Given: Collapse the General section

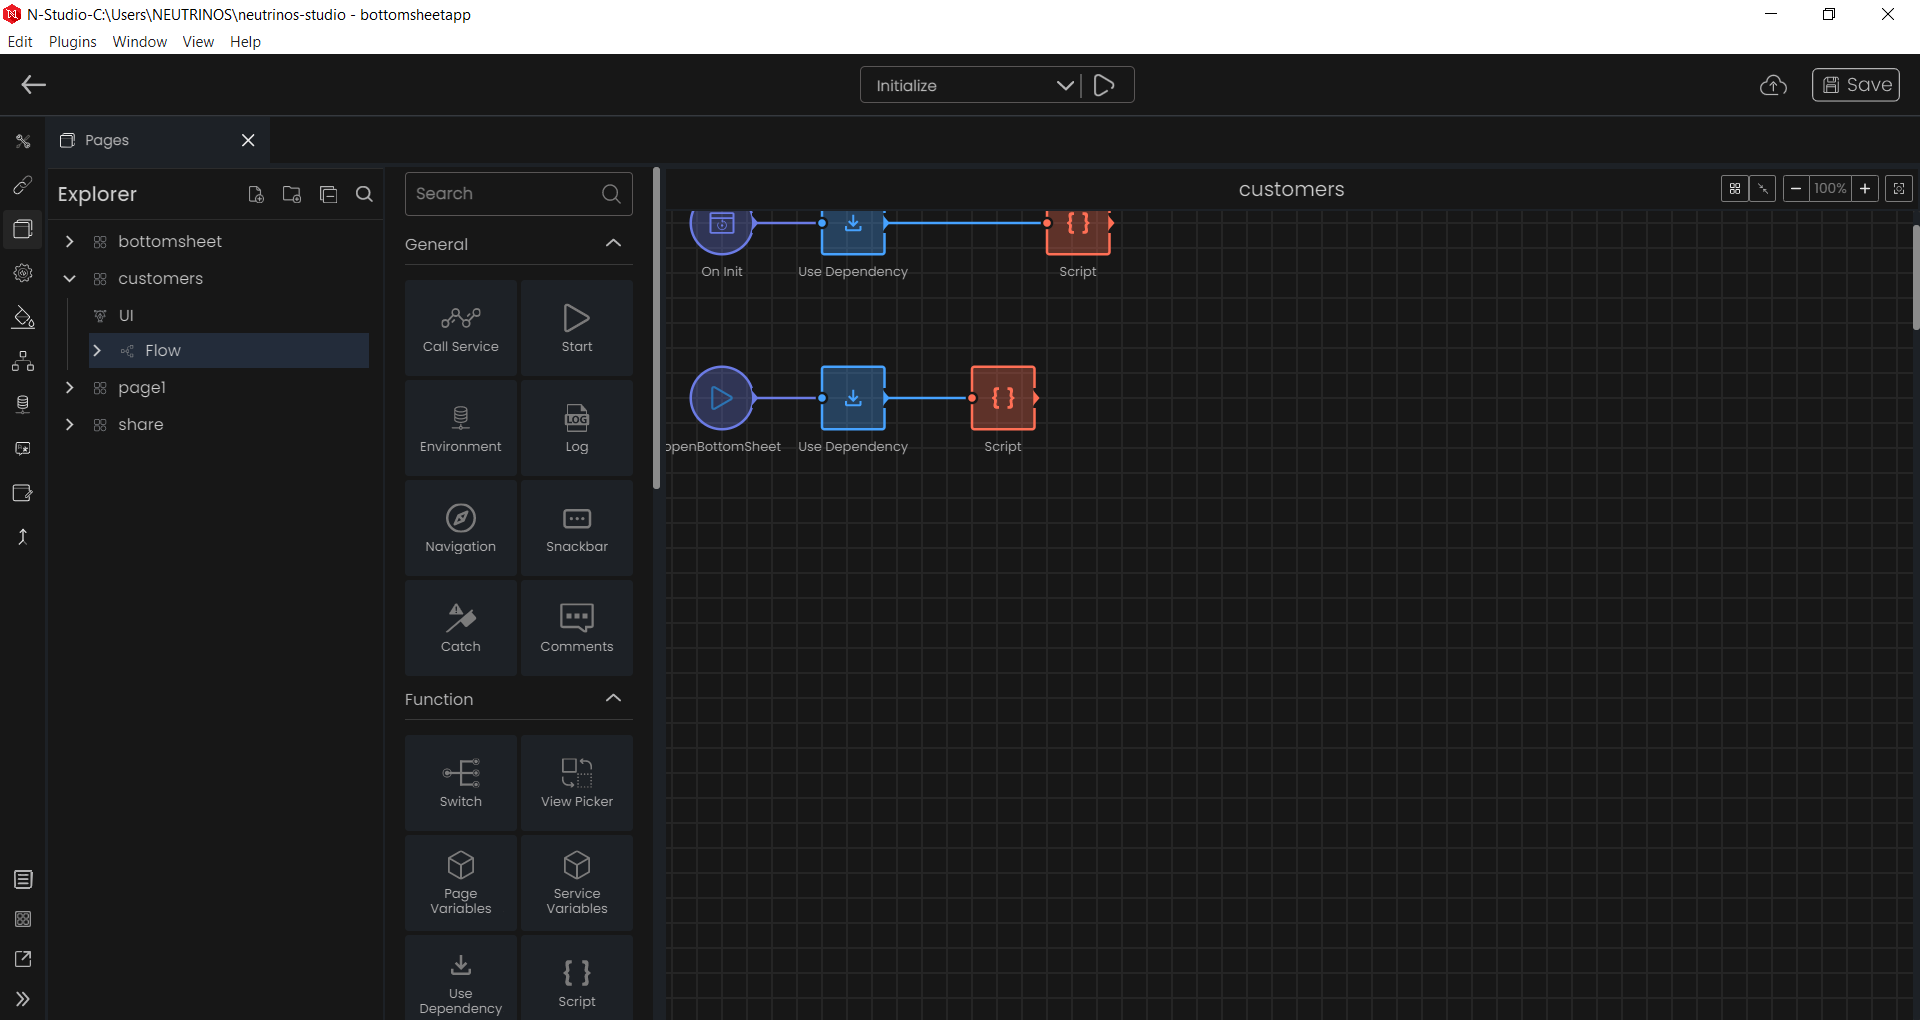Looking at the screenshot, I should point(614,243).
